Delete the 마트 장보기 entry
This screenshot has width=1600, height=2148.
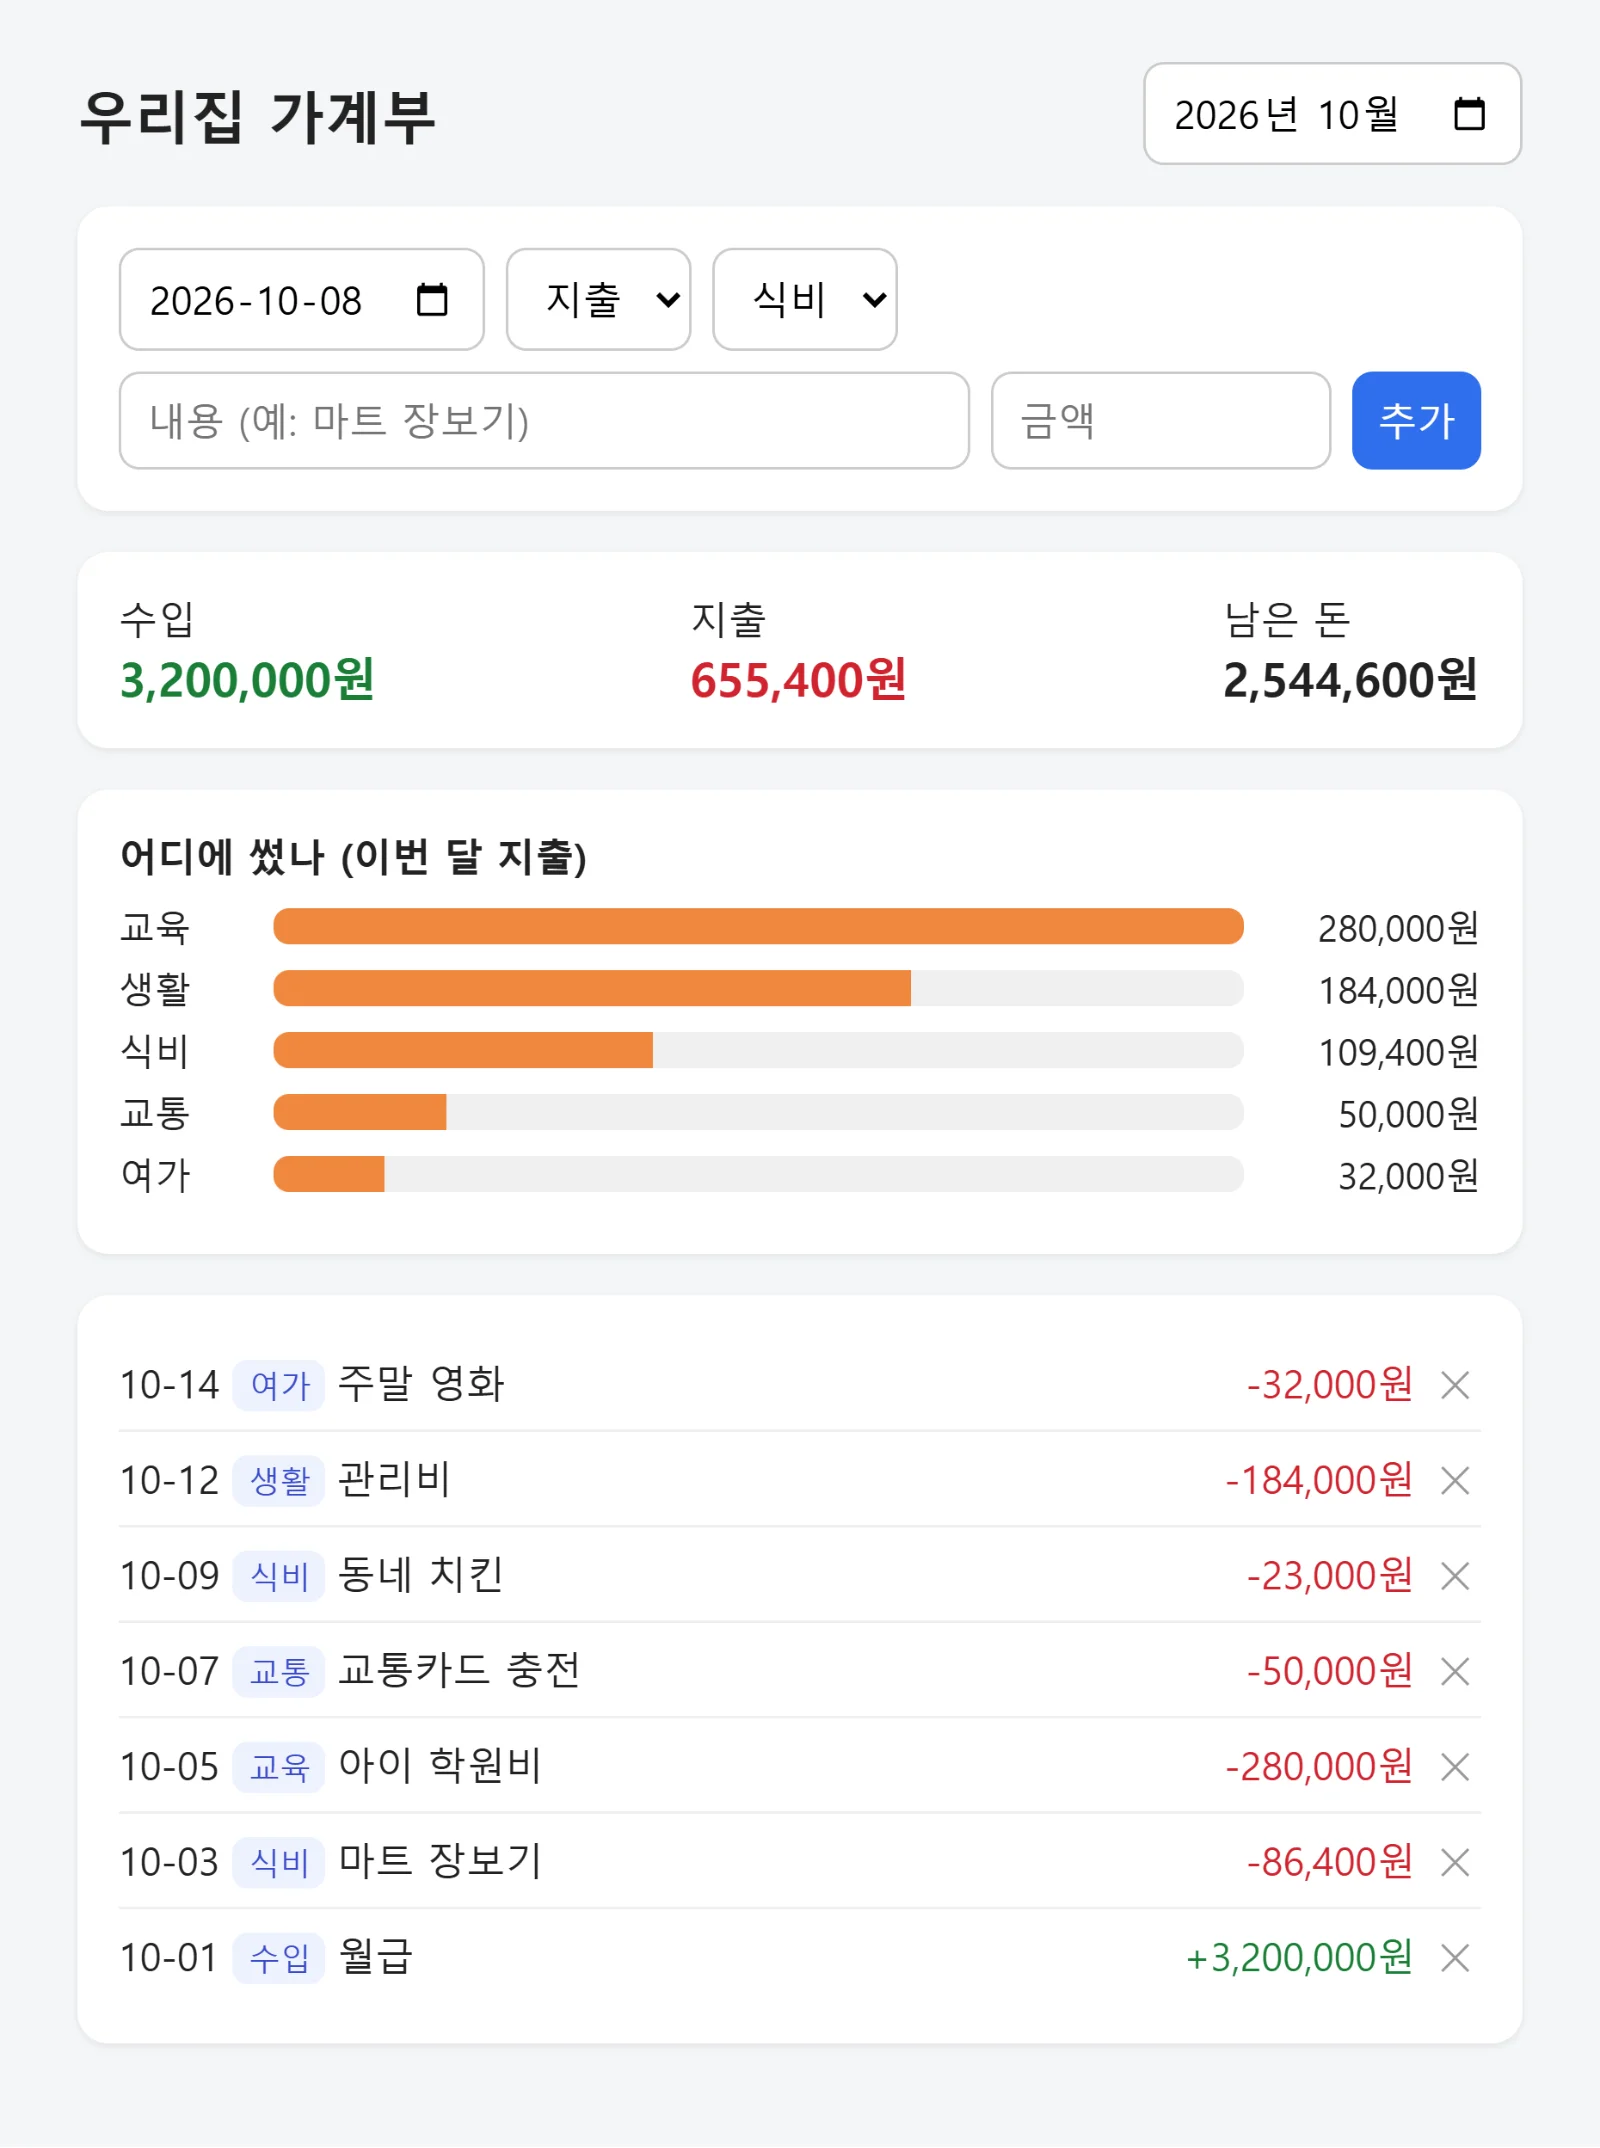[x=1455, y=1862]
